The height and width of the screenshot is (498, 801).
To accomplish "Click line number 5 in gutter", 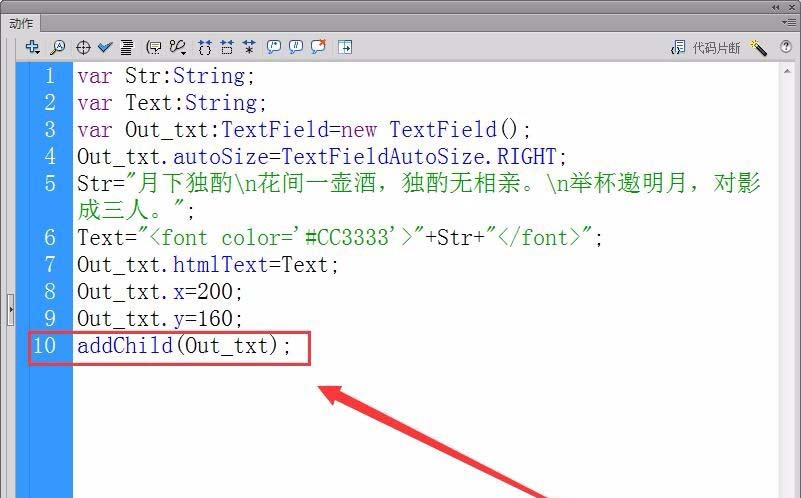I will pyautogui.click(x=50, y=183).
